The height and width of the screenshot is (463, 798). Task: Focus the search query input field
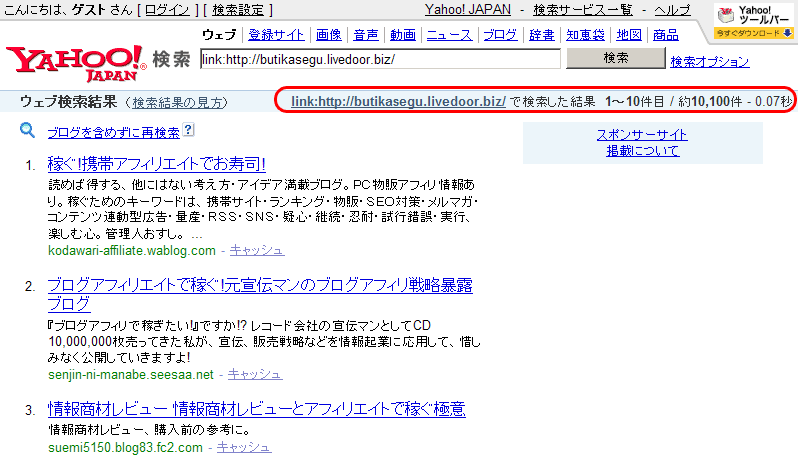(380, 59)
